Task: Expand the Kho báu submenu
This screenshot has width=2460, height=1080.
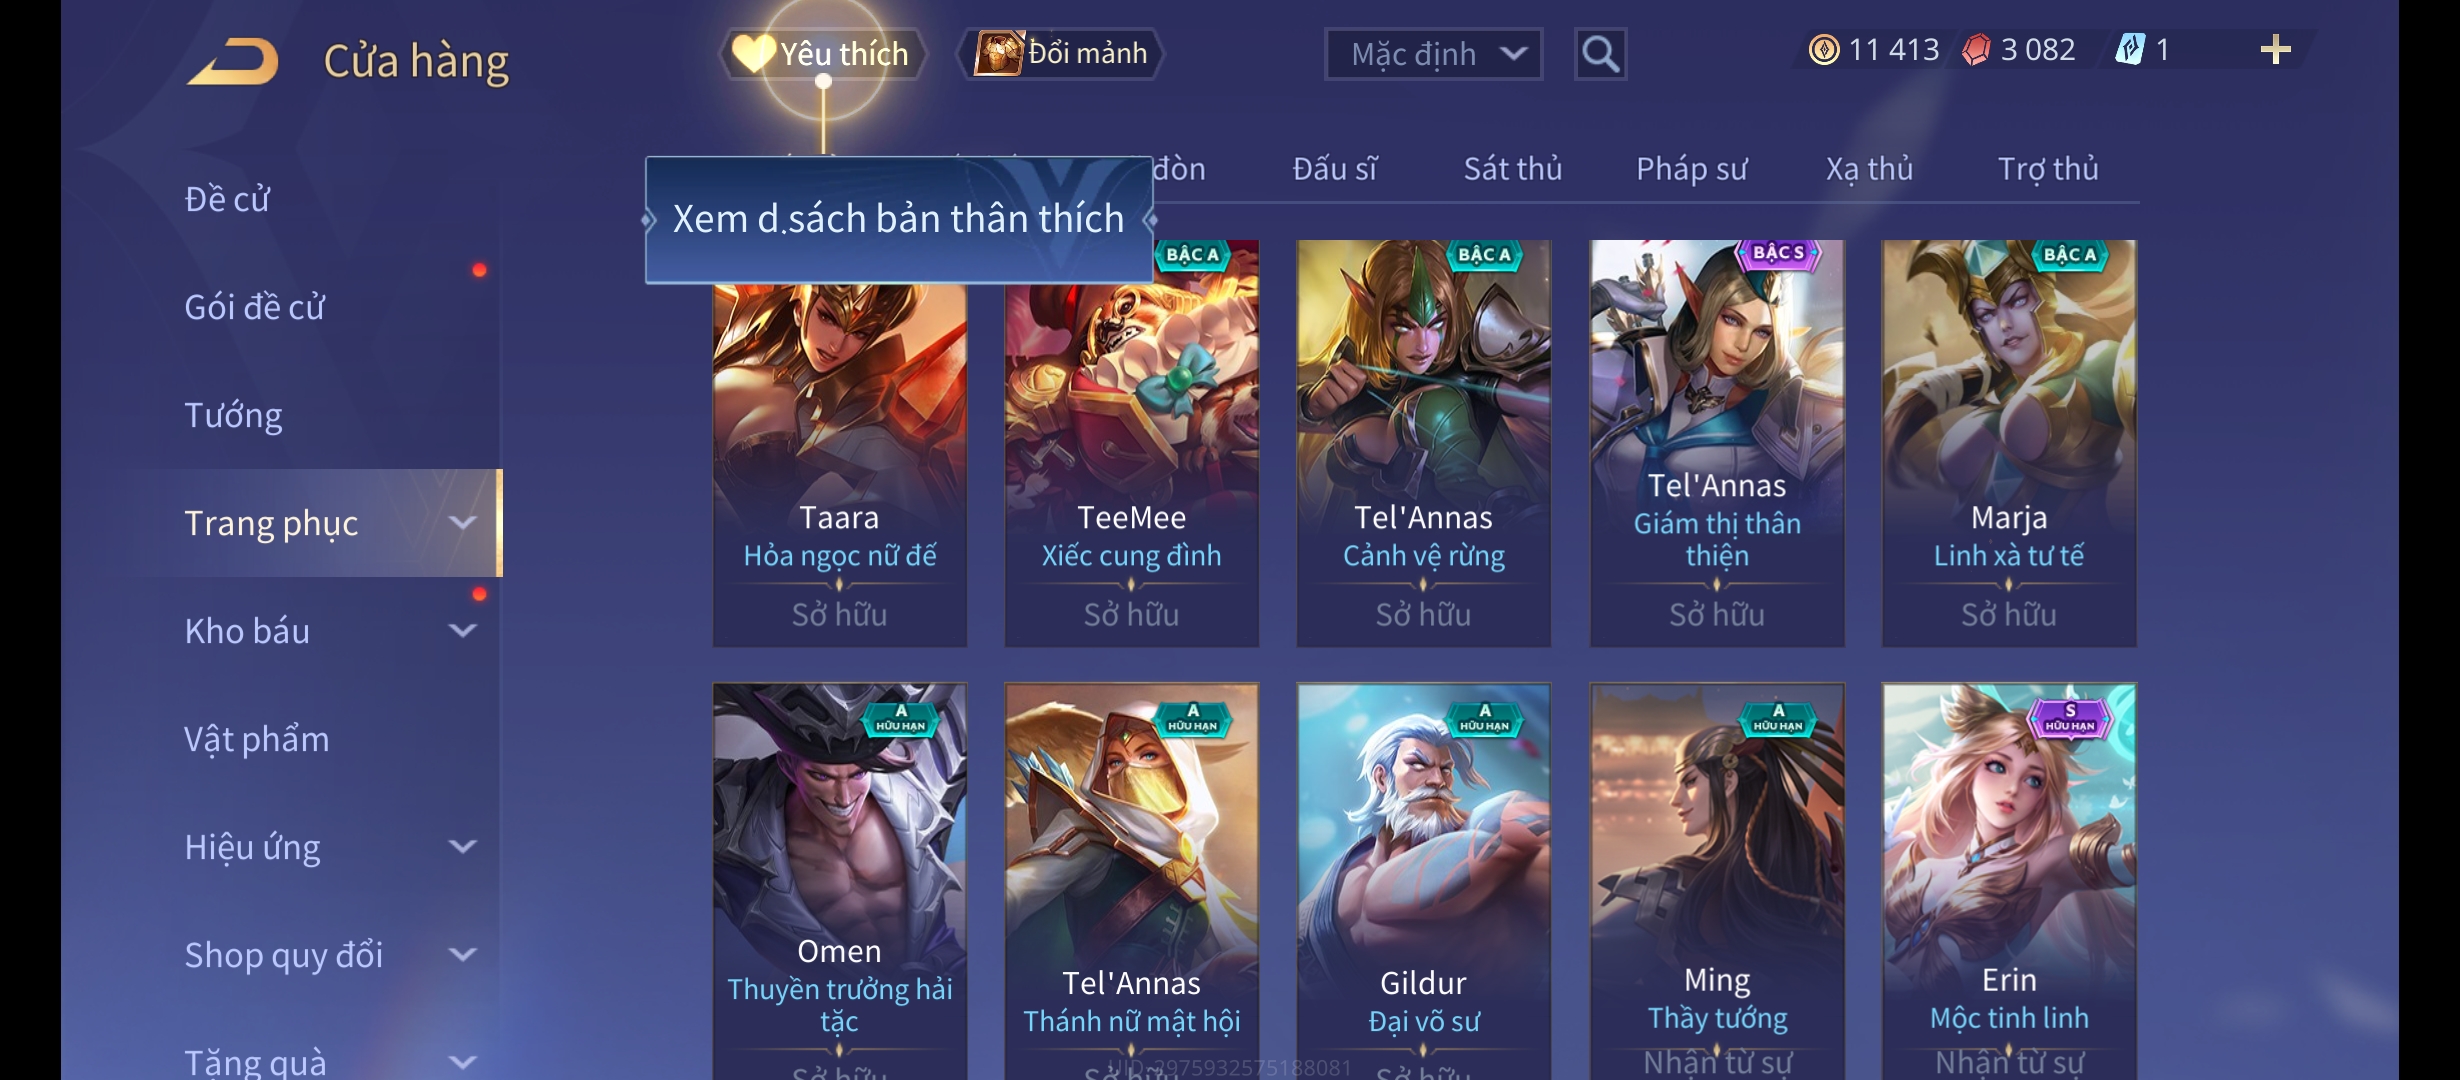Action: [x=462, y=631]
